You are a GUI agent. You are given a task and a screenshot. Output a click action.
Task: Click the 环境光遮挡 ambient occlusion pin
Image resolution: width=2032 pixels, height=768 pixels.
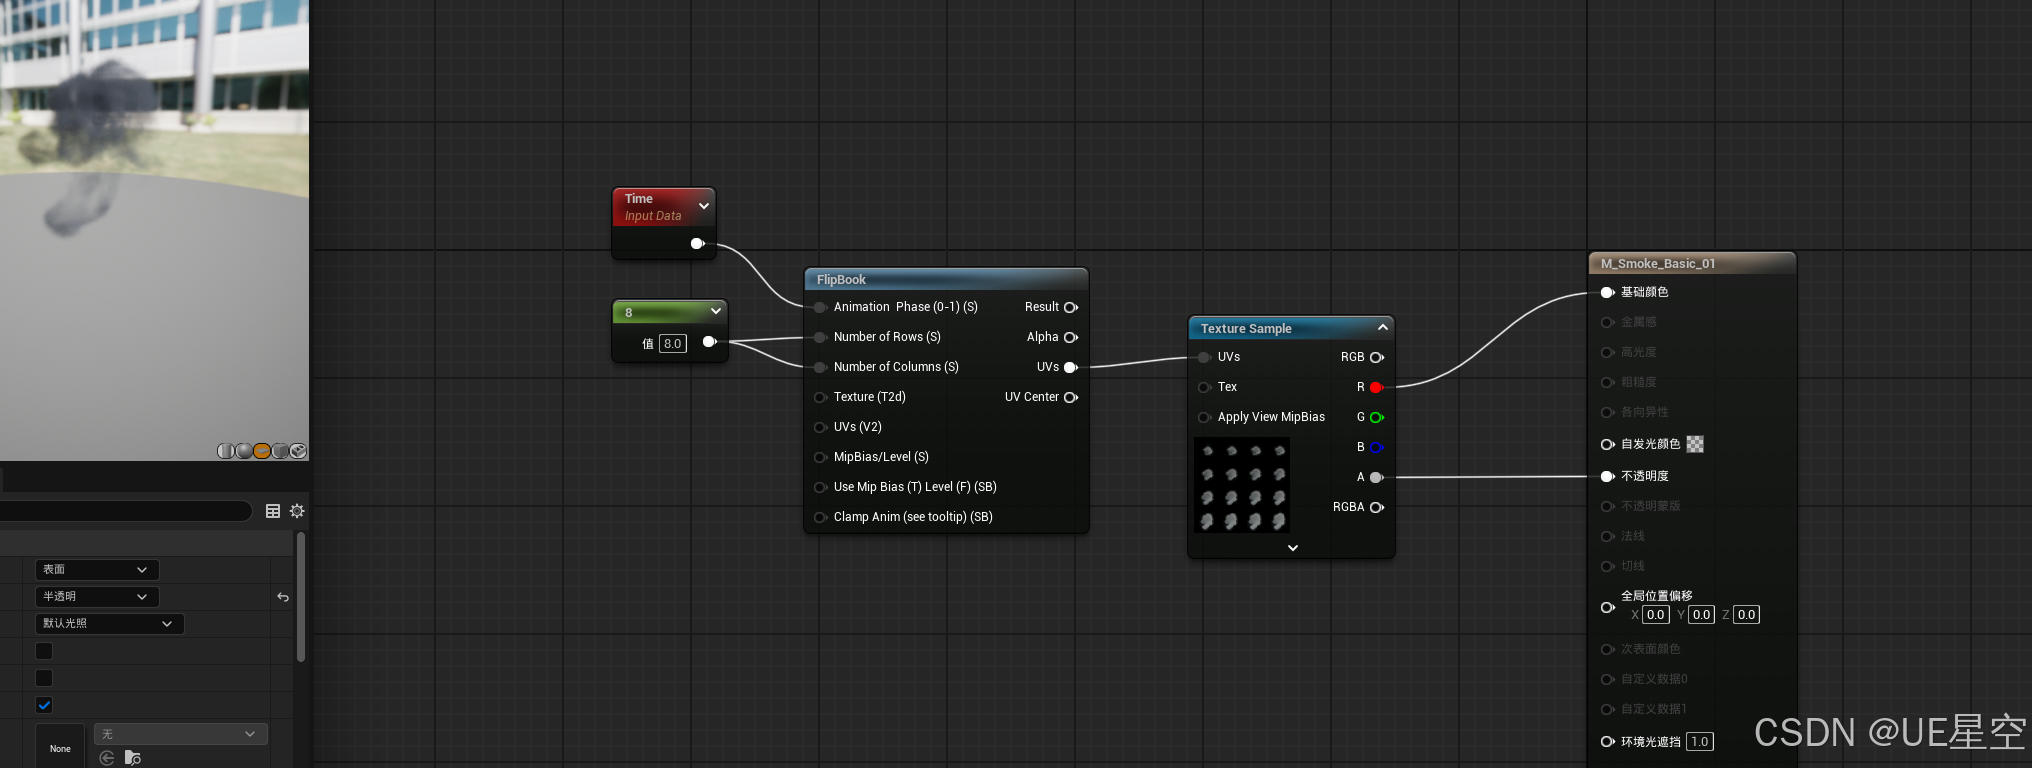point(1608,741)
